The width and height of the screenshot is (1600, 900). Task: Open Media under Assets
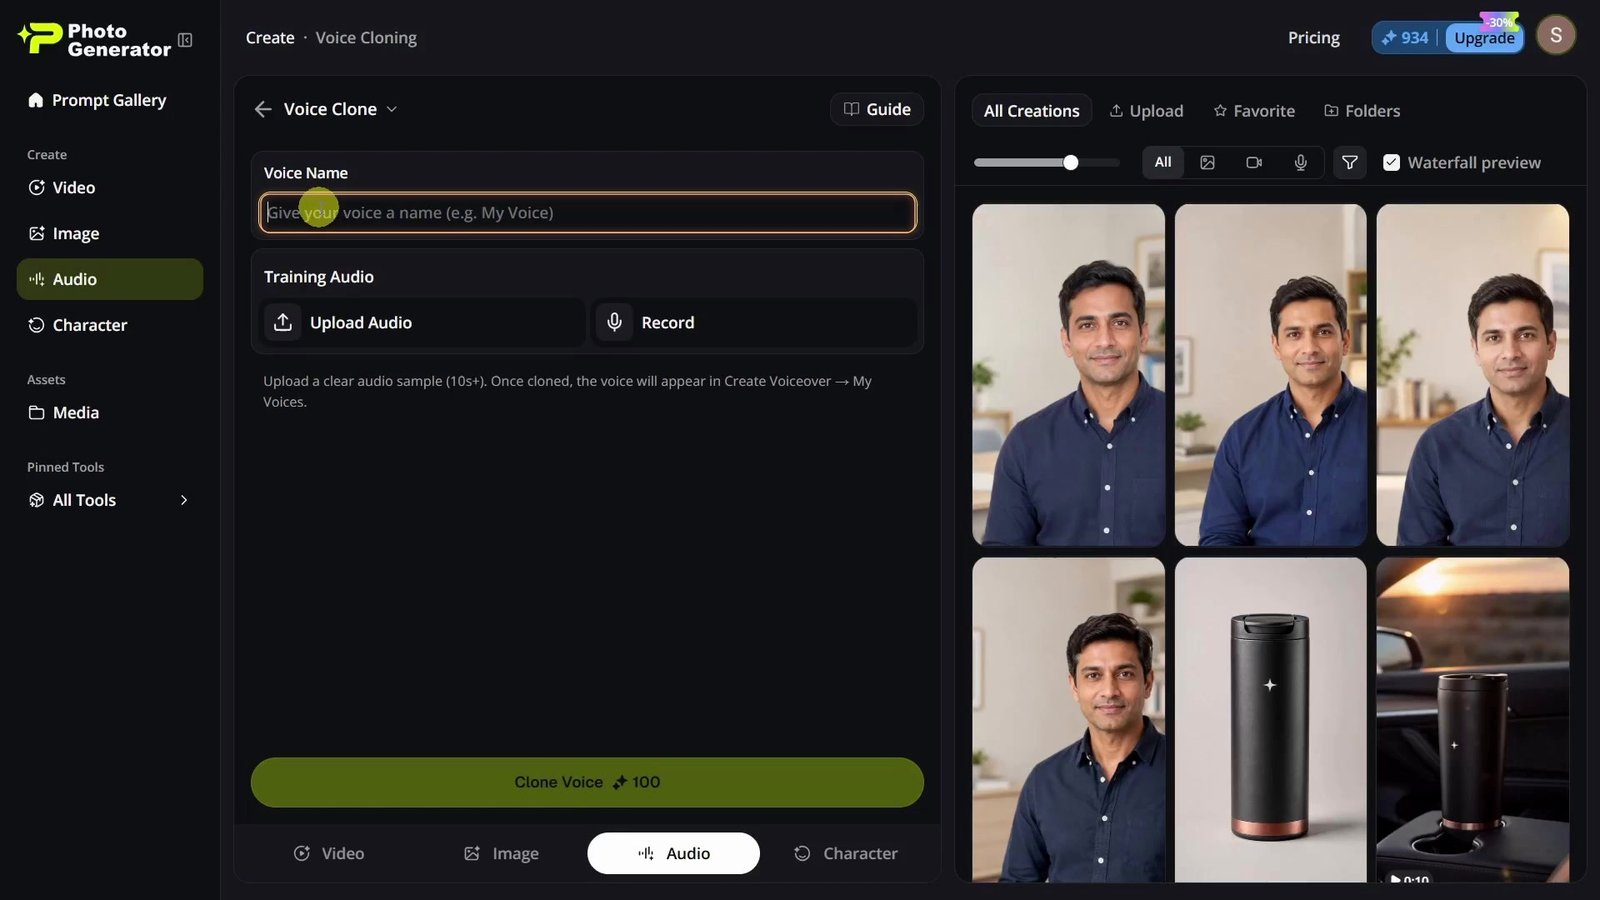pos(110,412)
